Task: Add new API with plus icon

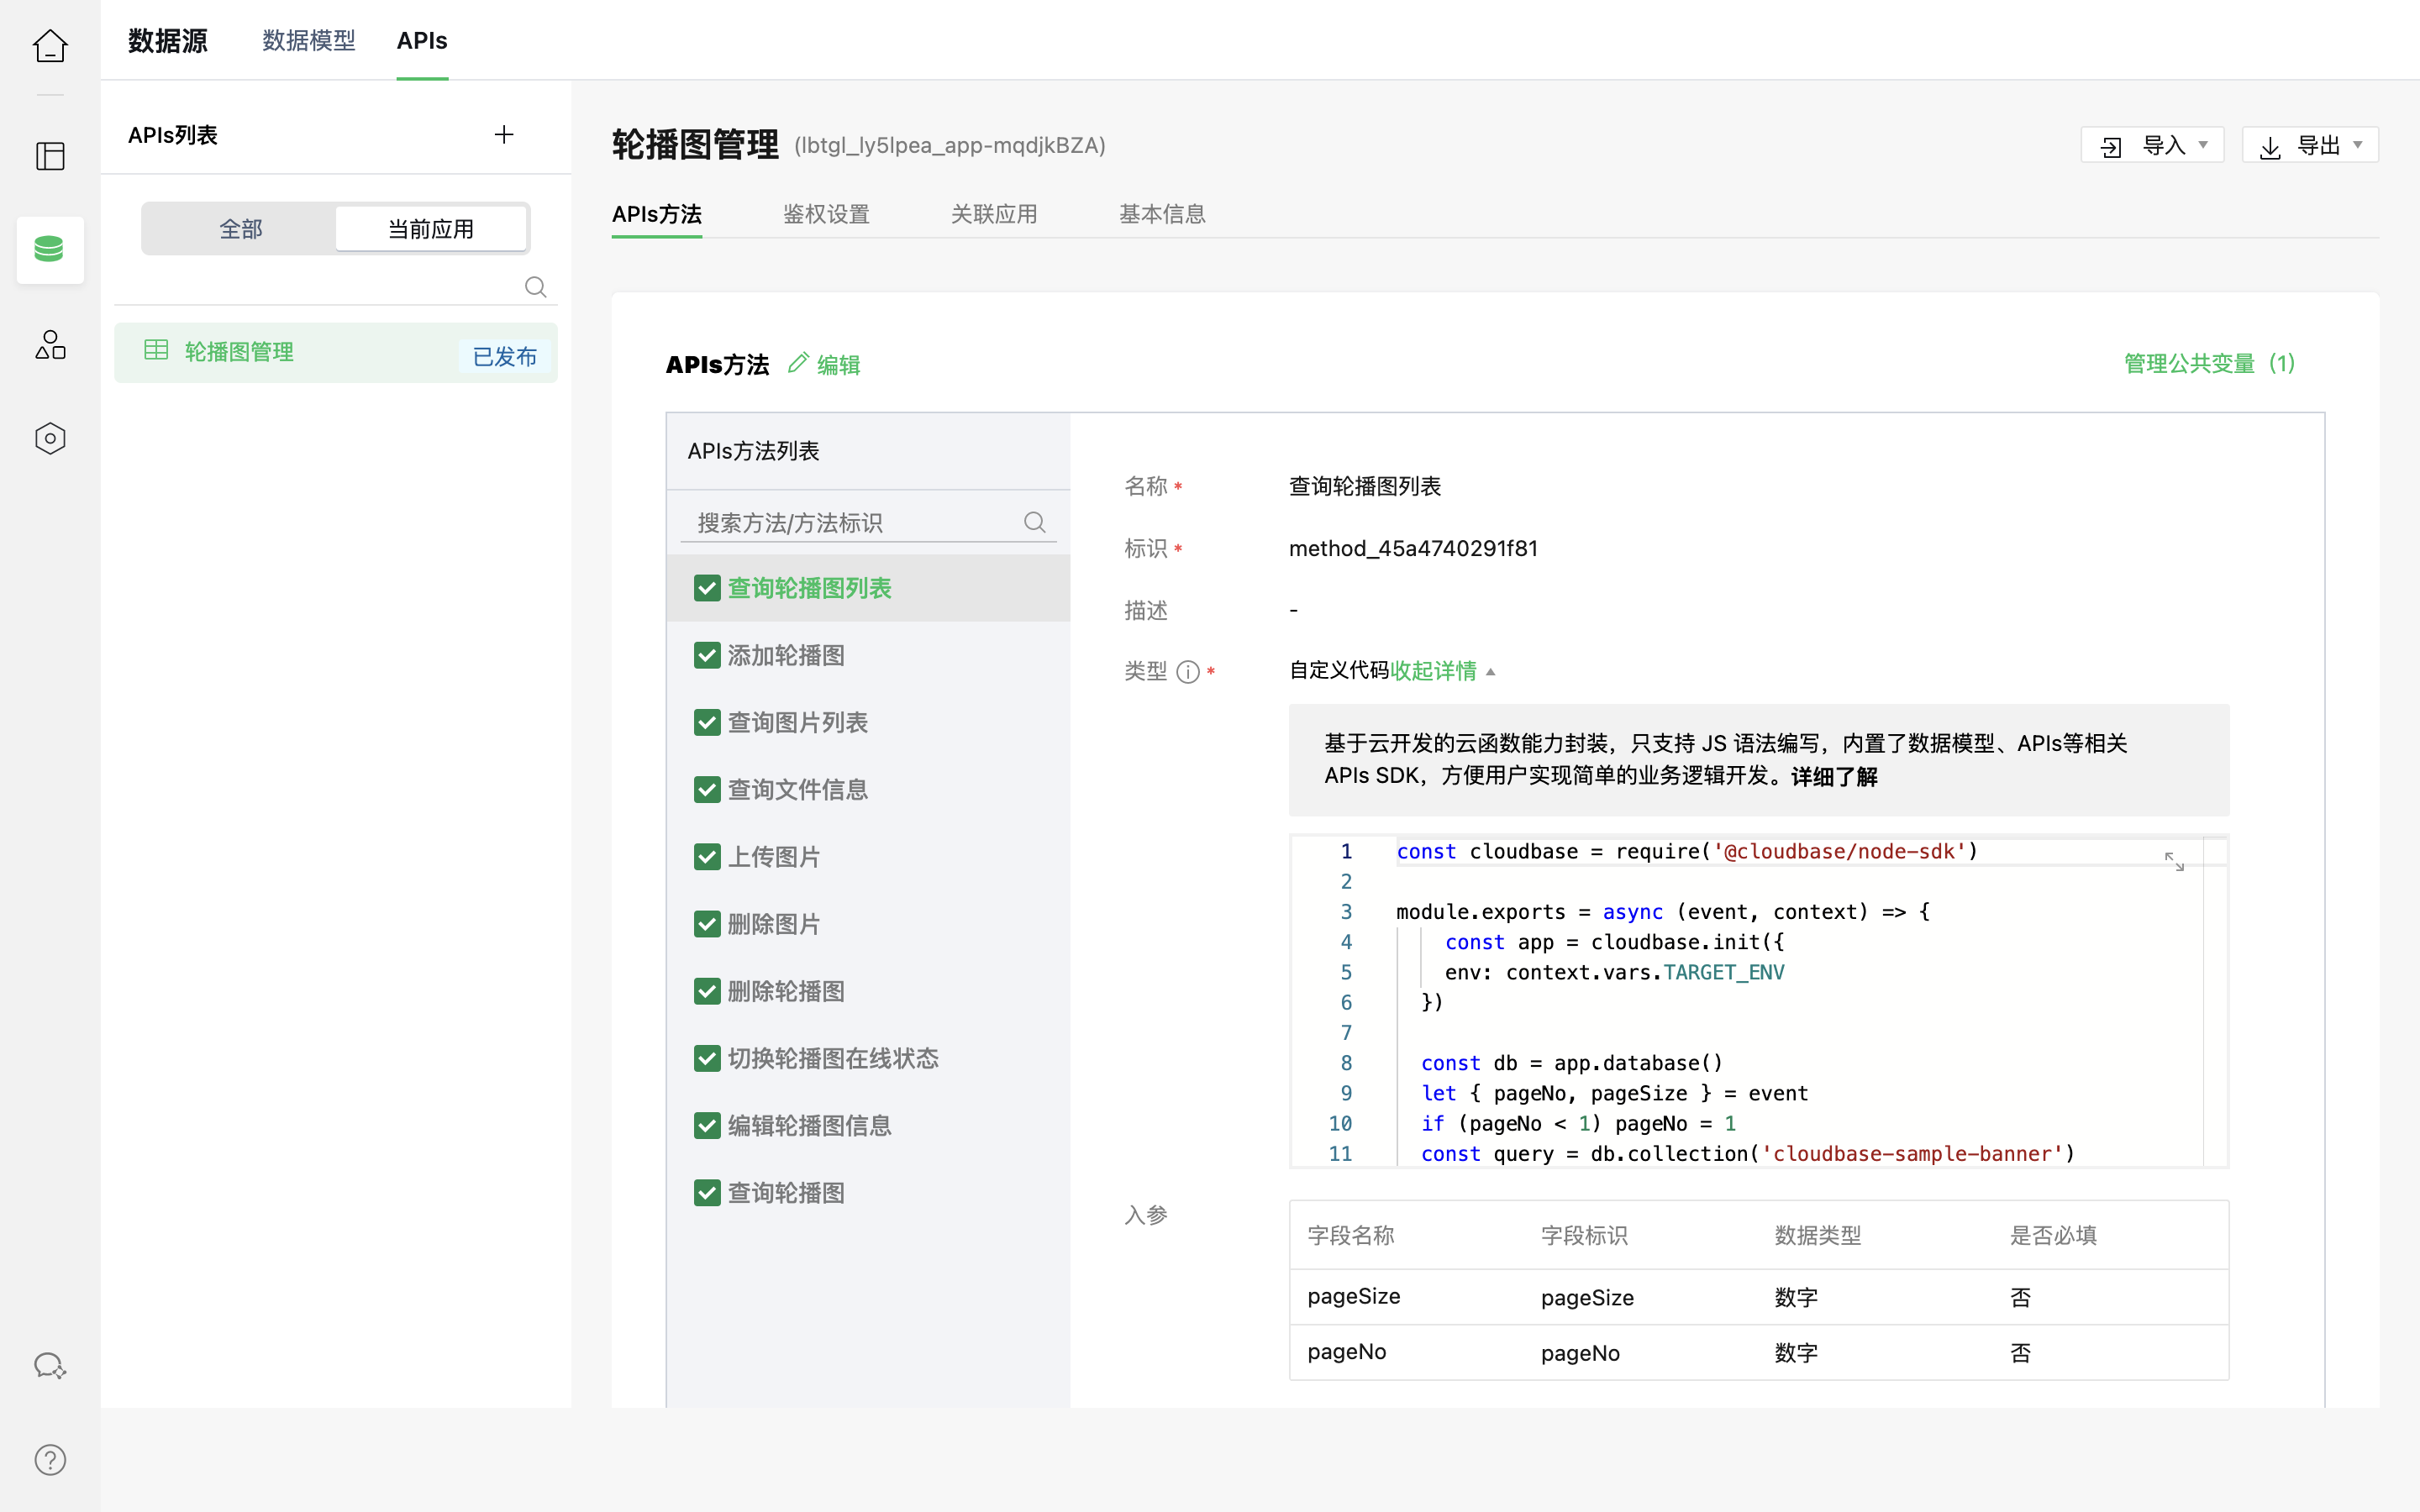Action: pos(504,135)
